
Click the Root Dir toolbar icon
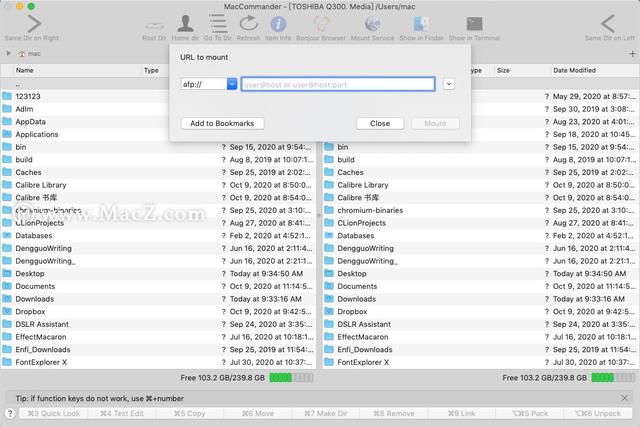click(154, 25)
